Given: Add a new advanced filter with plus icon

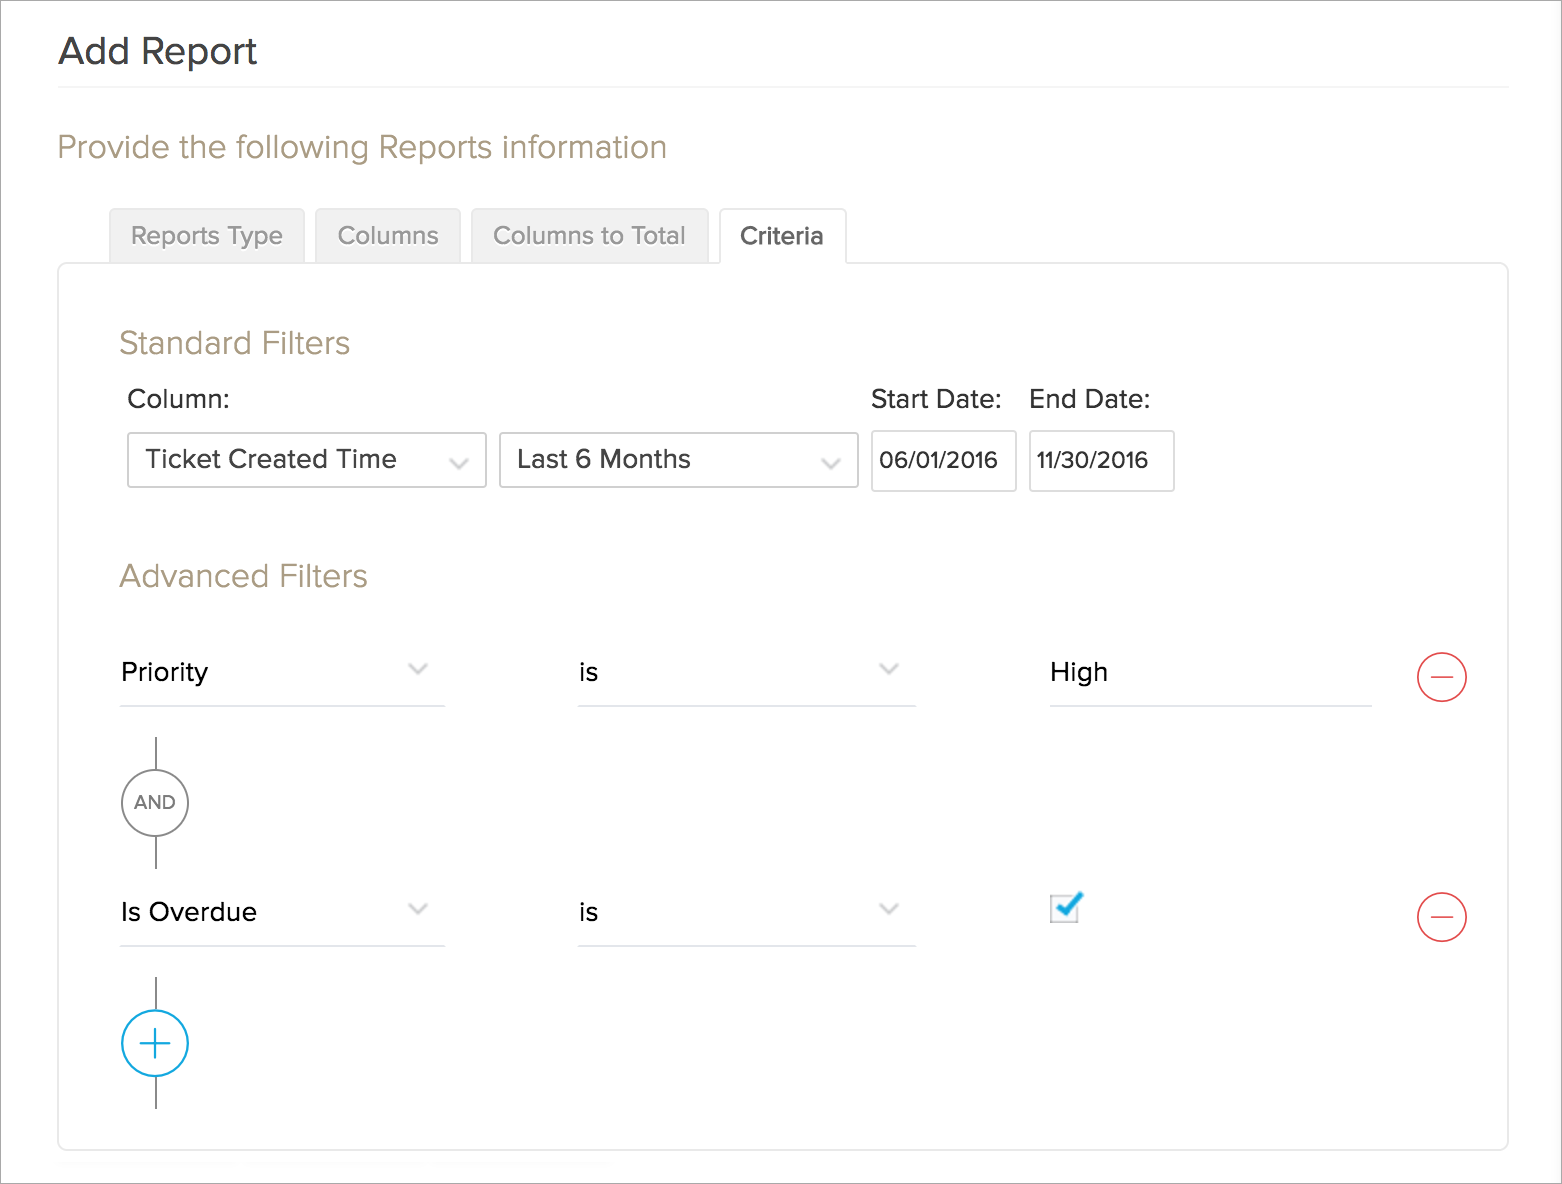Looking at the screenshot, I should coord(155,1043).
